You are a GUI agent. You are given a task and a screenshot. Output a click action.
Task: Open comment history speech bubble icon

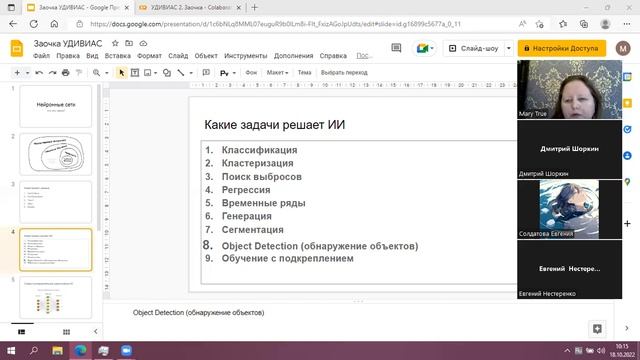tap(396, 48)
